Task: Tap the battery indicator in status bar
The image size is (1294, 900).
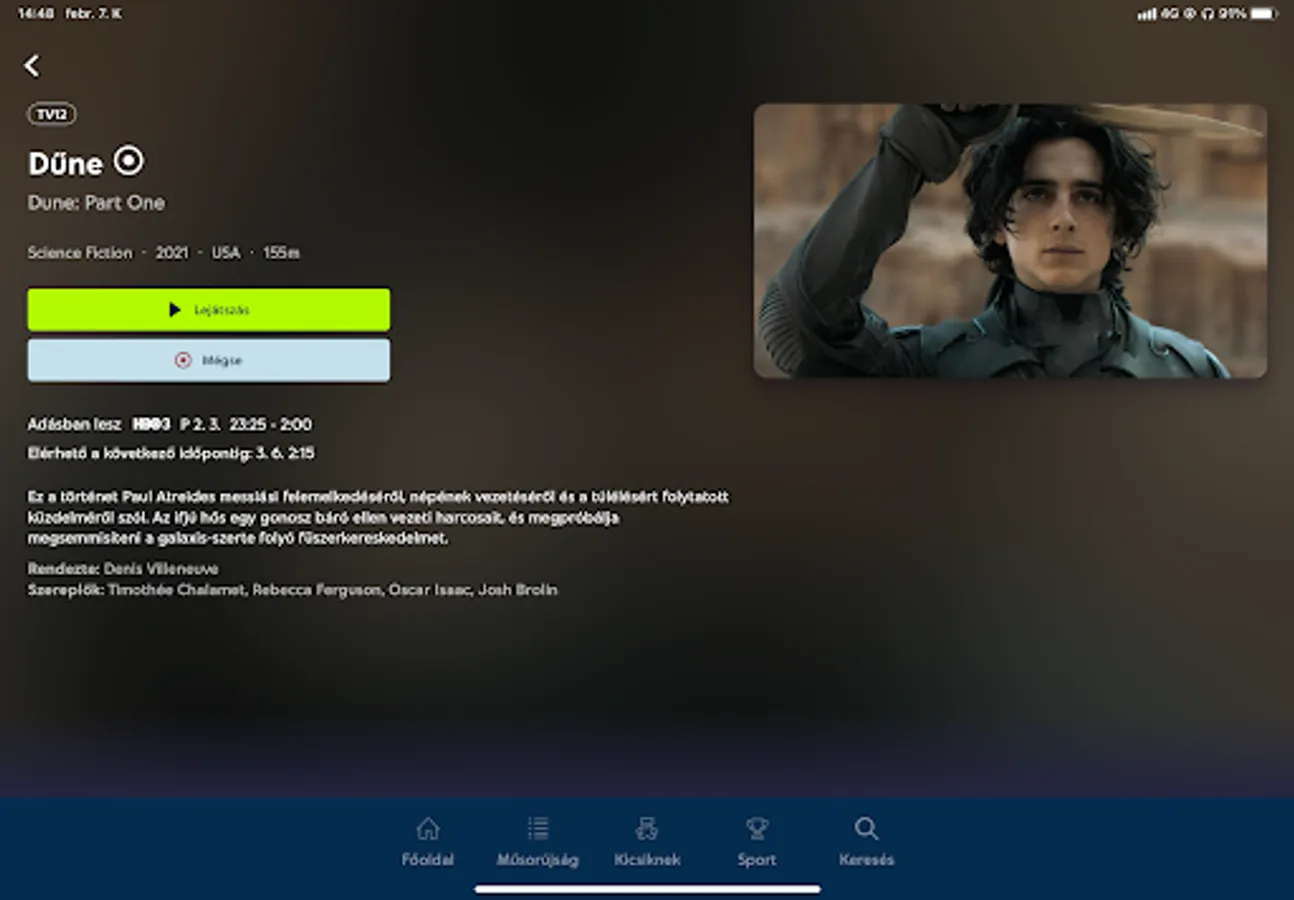Action: 1265,14
